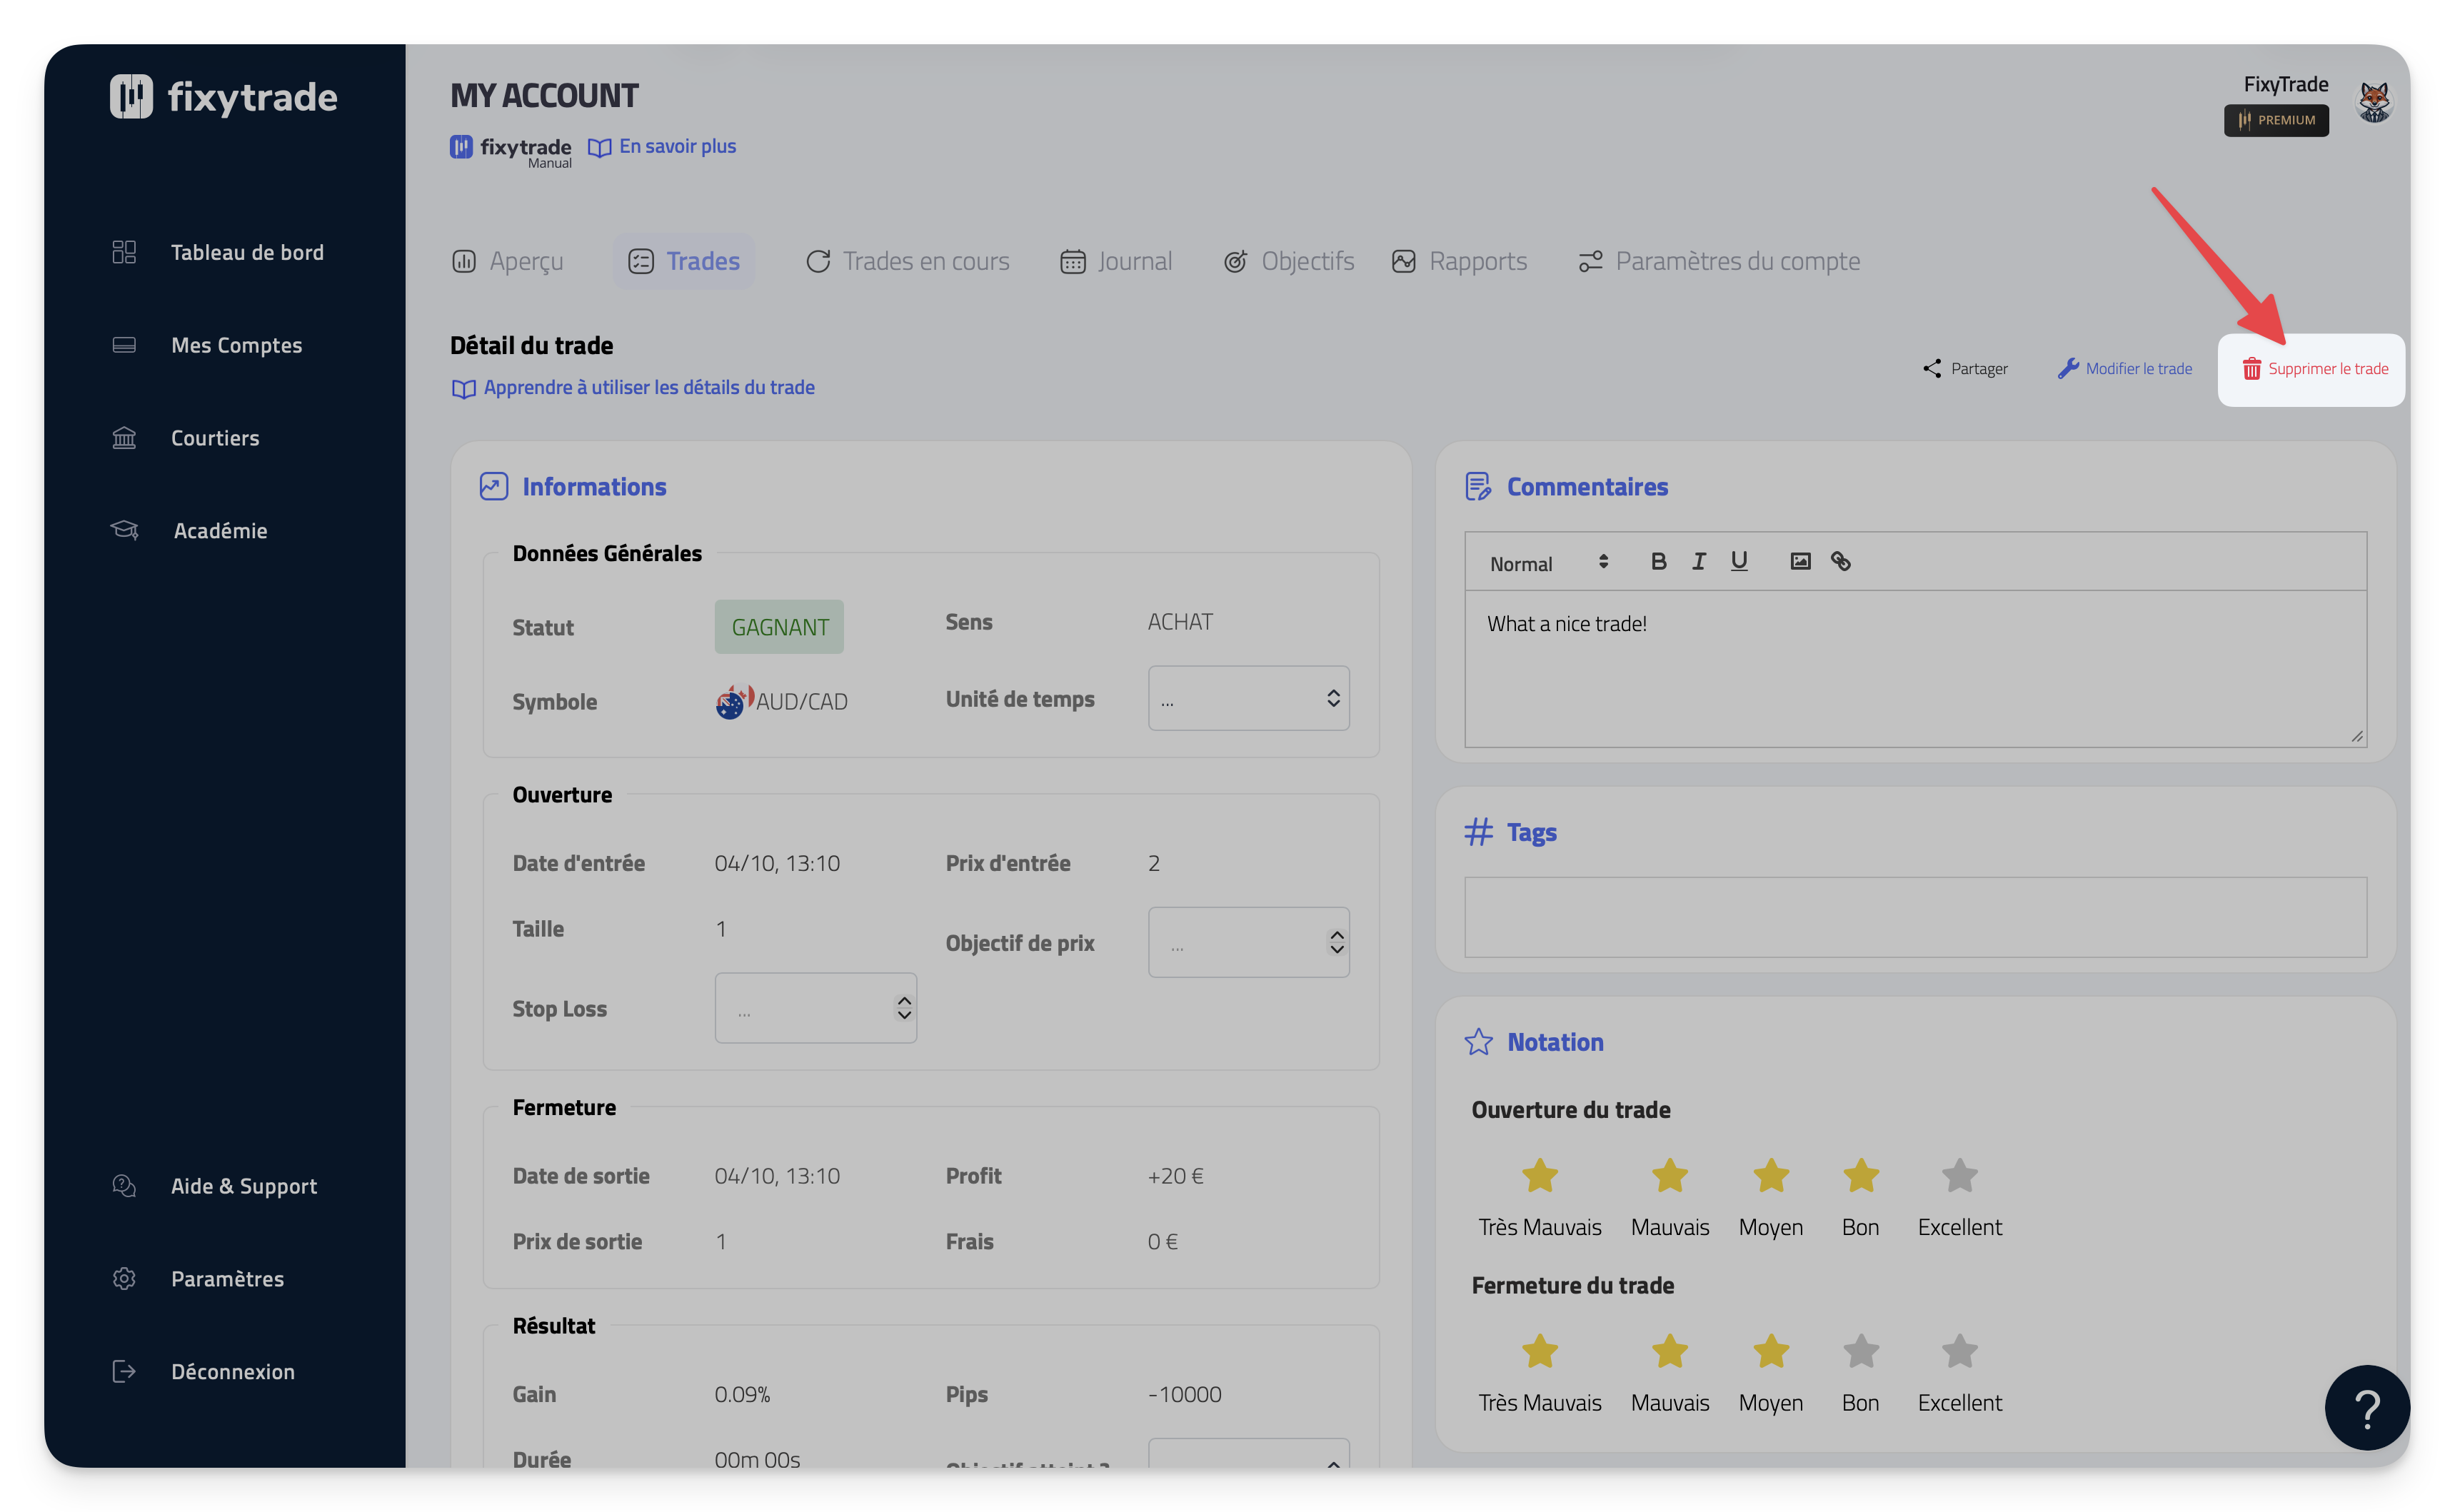
Task: Open the Rapports tab
Action: click(1460, 261)
